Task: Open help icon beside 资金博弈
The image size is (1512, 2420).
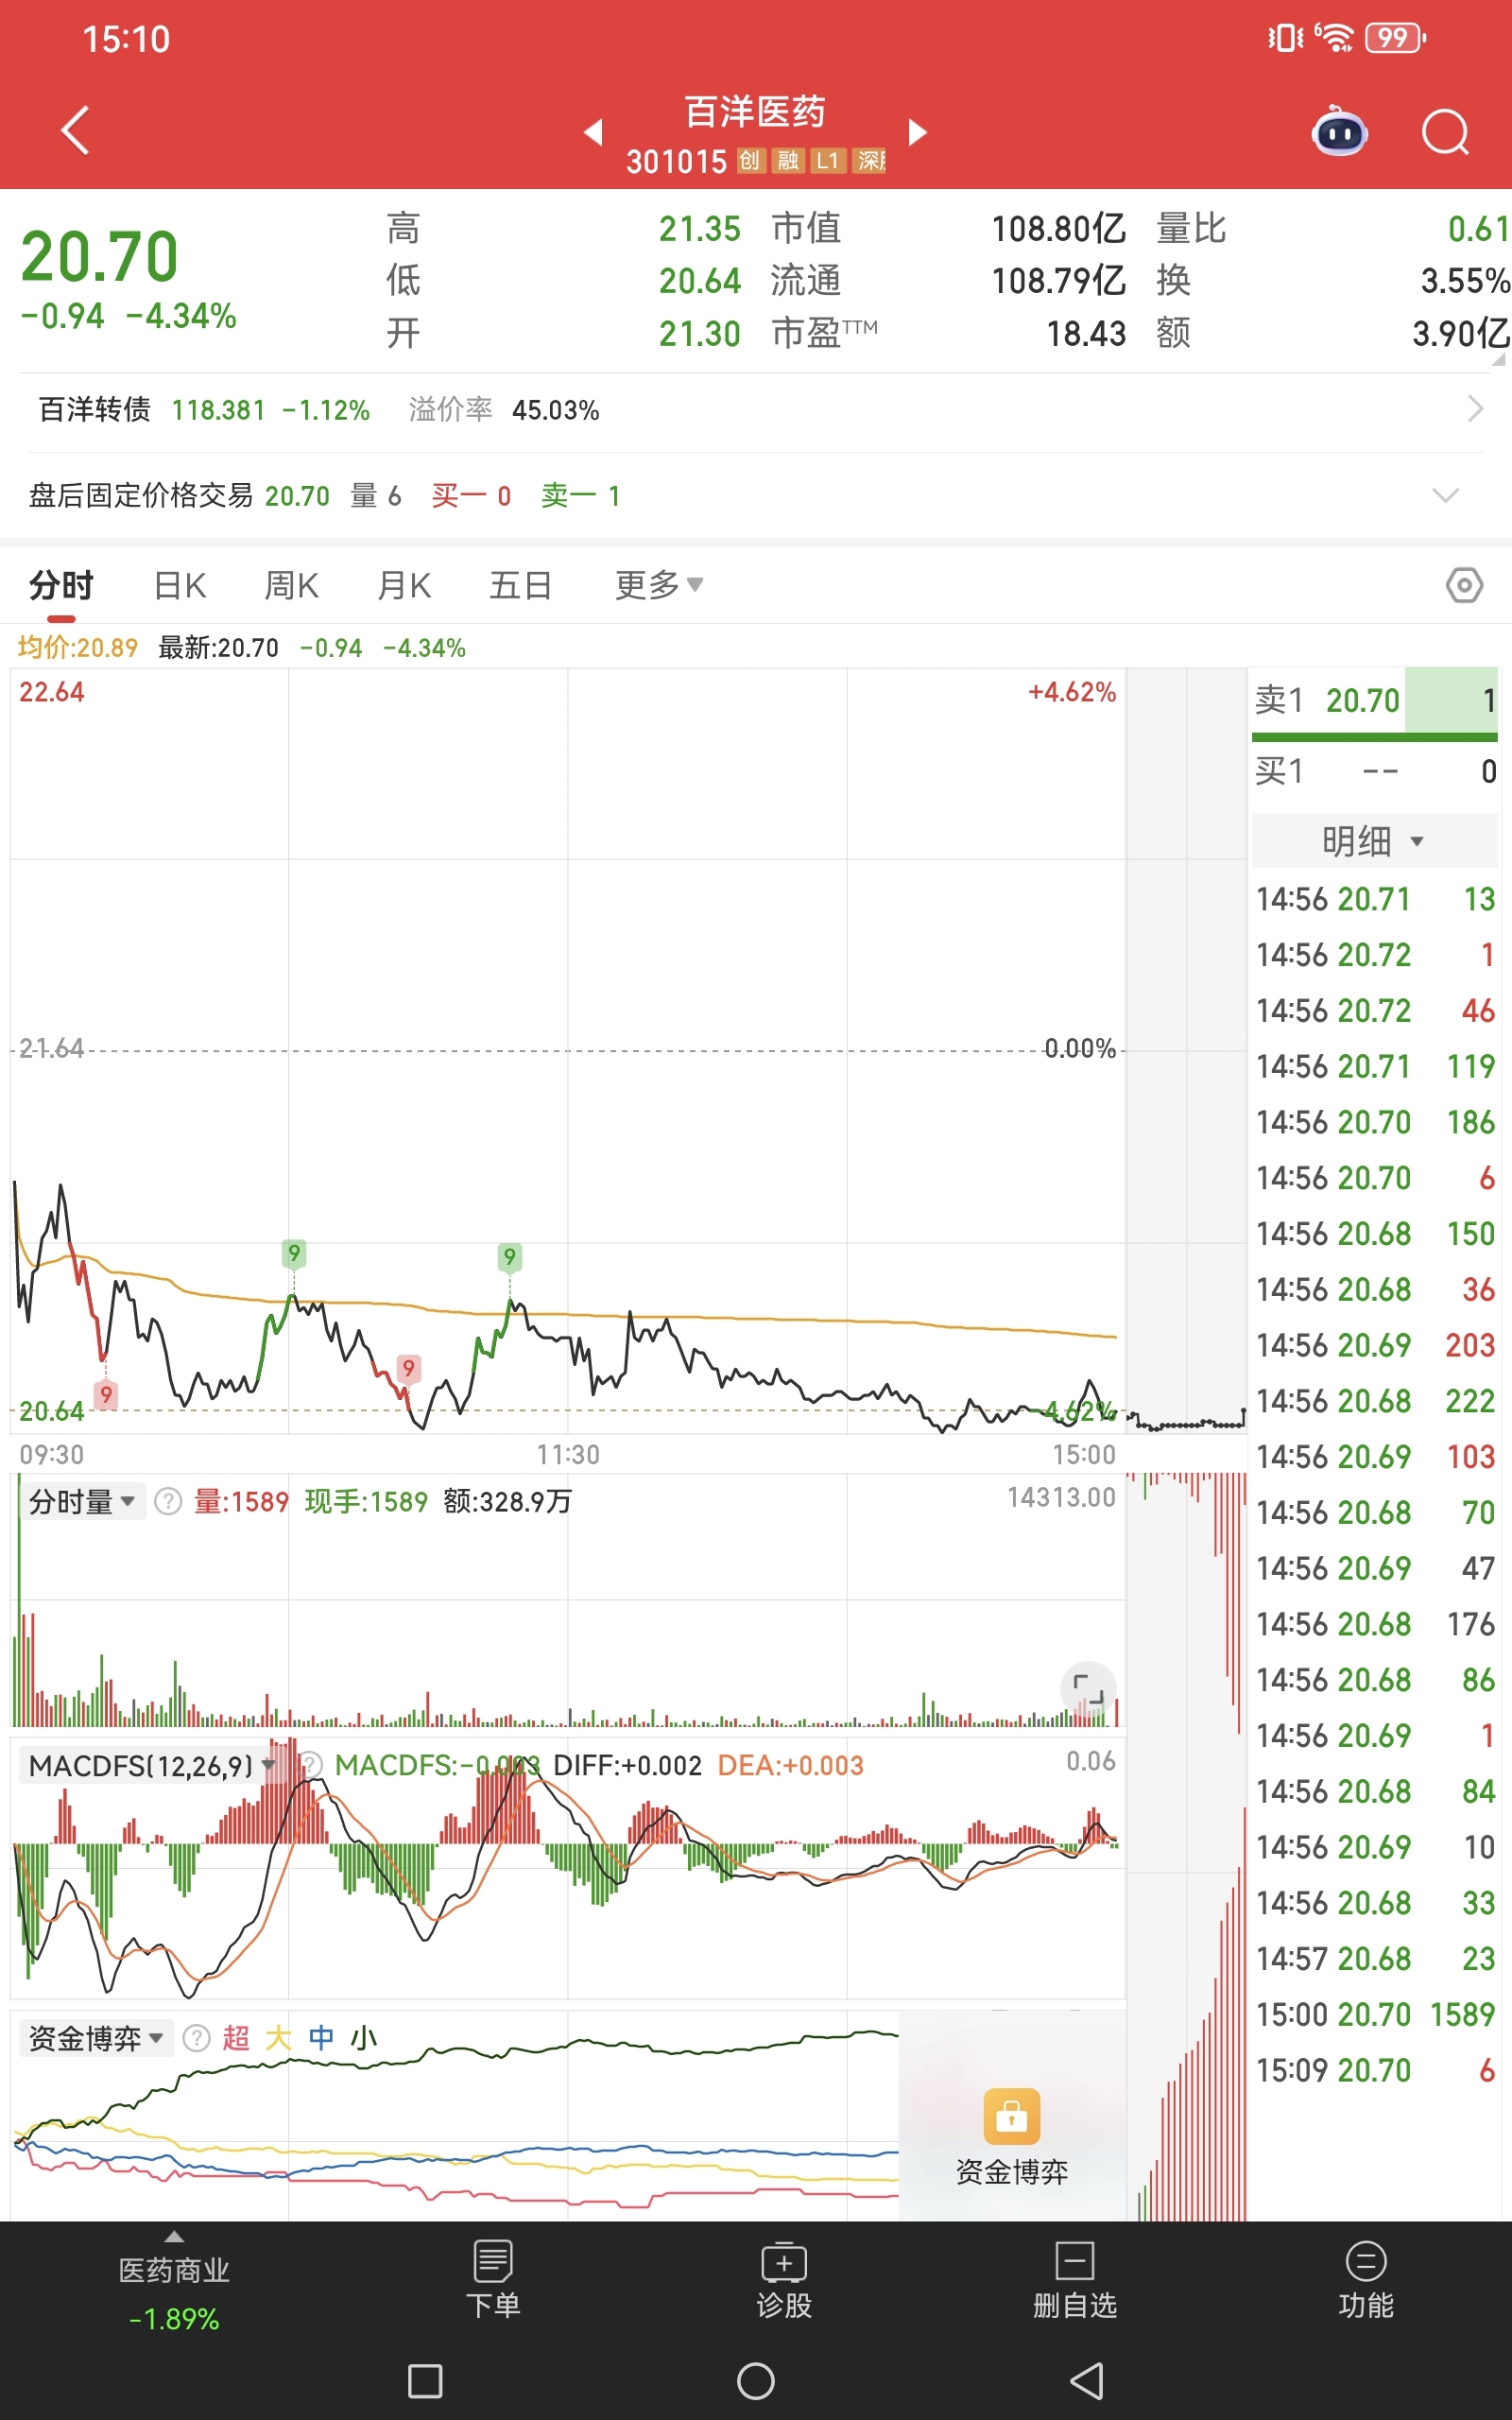Action: [197, 2038]
